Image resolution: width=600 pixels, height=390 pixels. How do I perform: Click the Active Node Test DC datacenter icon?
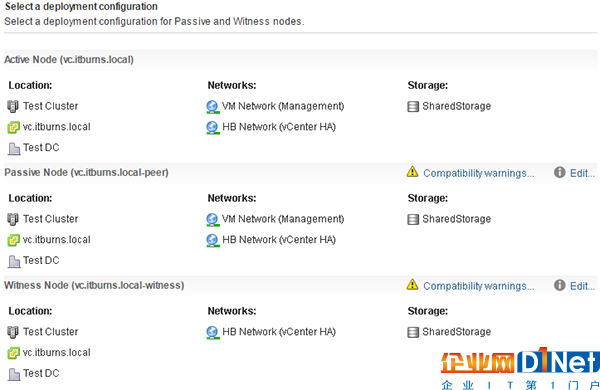pyautogui.click(x=14, y=148)
